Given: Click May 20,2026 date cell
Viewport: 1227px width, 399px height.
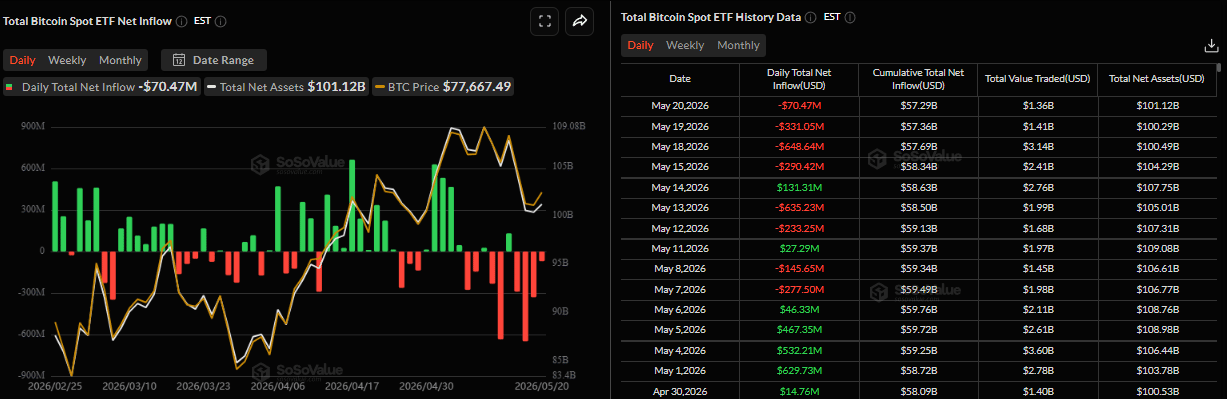Looking at the screenshot, I should coord(680,105).
